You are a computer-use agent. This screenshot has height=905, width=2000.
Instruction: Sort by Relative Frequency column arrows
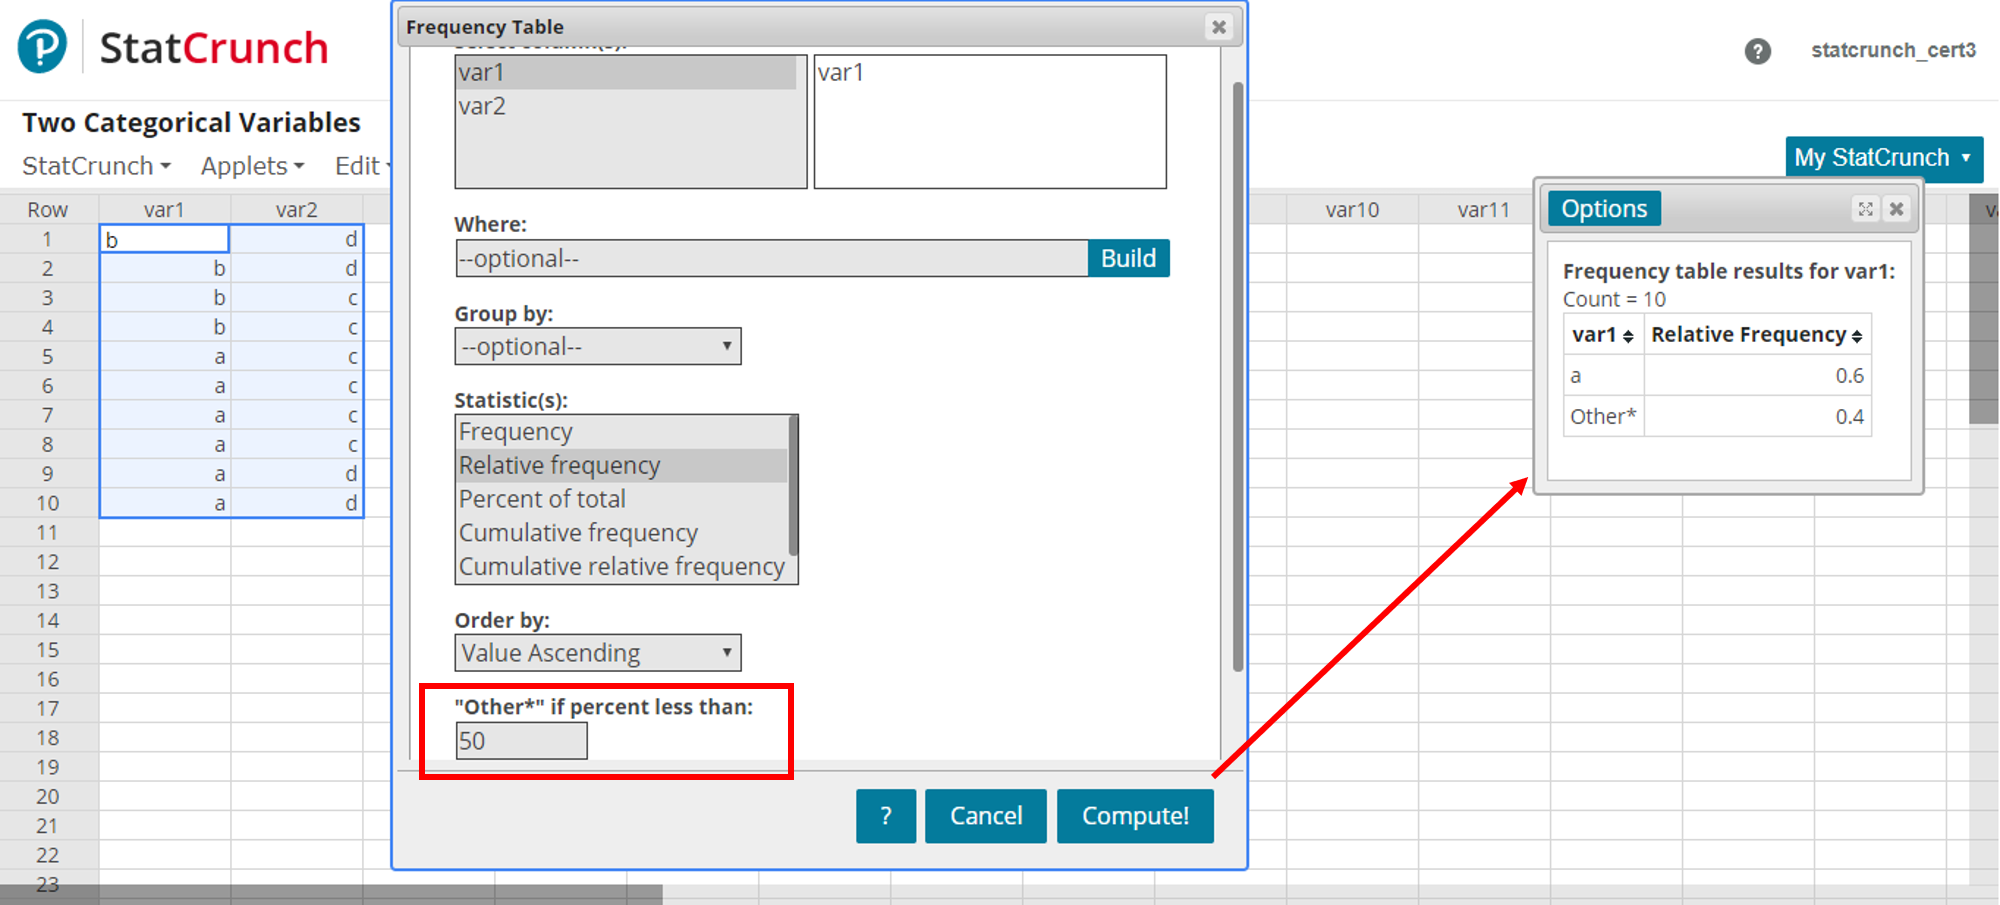point(1857,336)
